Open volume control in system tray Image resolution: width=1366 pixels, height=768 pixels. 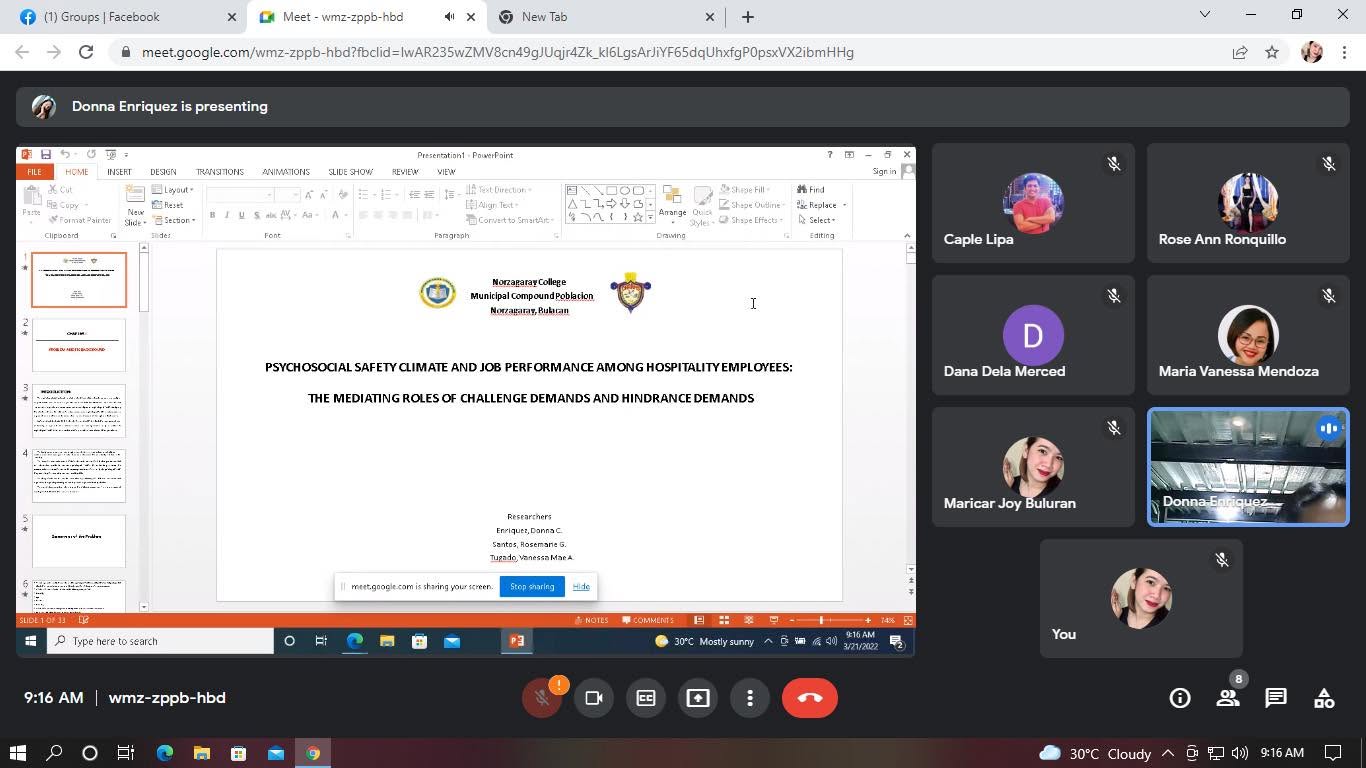[1240, 753]
